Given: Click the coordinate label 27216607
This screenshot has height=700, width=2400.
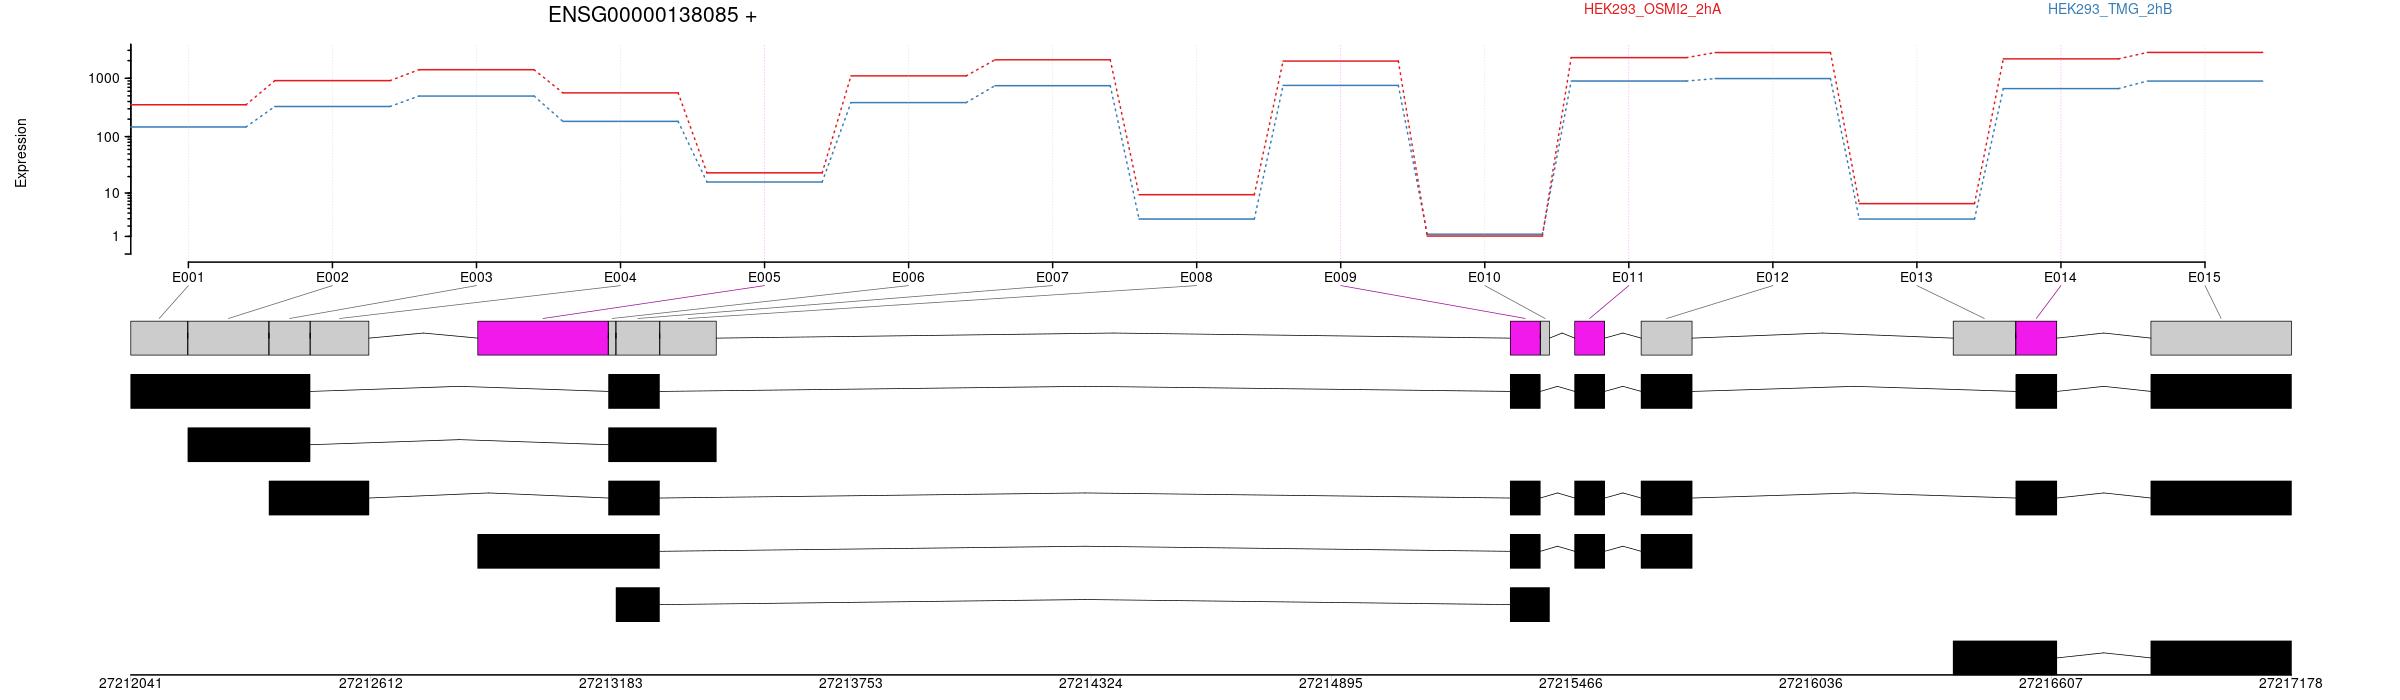Looking at the screenshot, I should point(2051,684).
